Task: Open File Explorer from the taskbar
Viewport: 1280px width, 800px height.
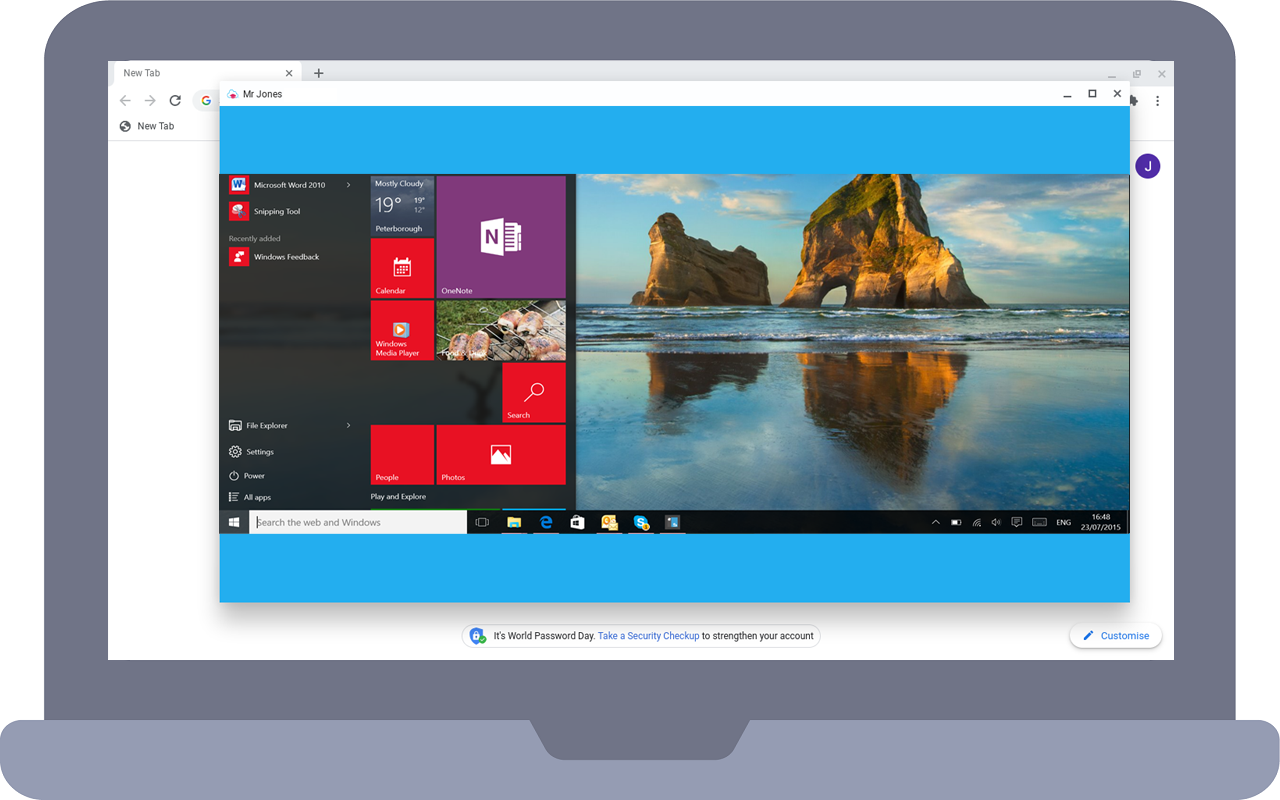Action: click(x=514, y=521)
